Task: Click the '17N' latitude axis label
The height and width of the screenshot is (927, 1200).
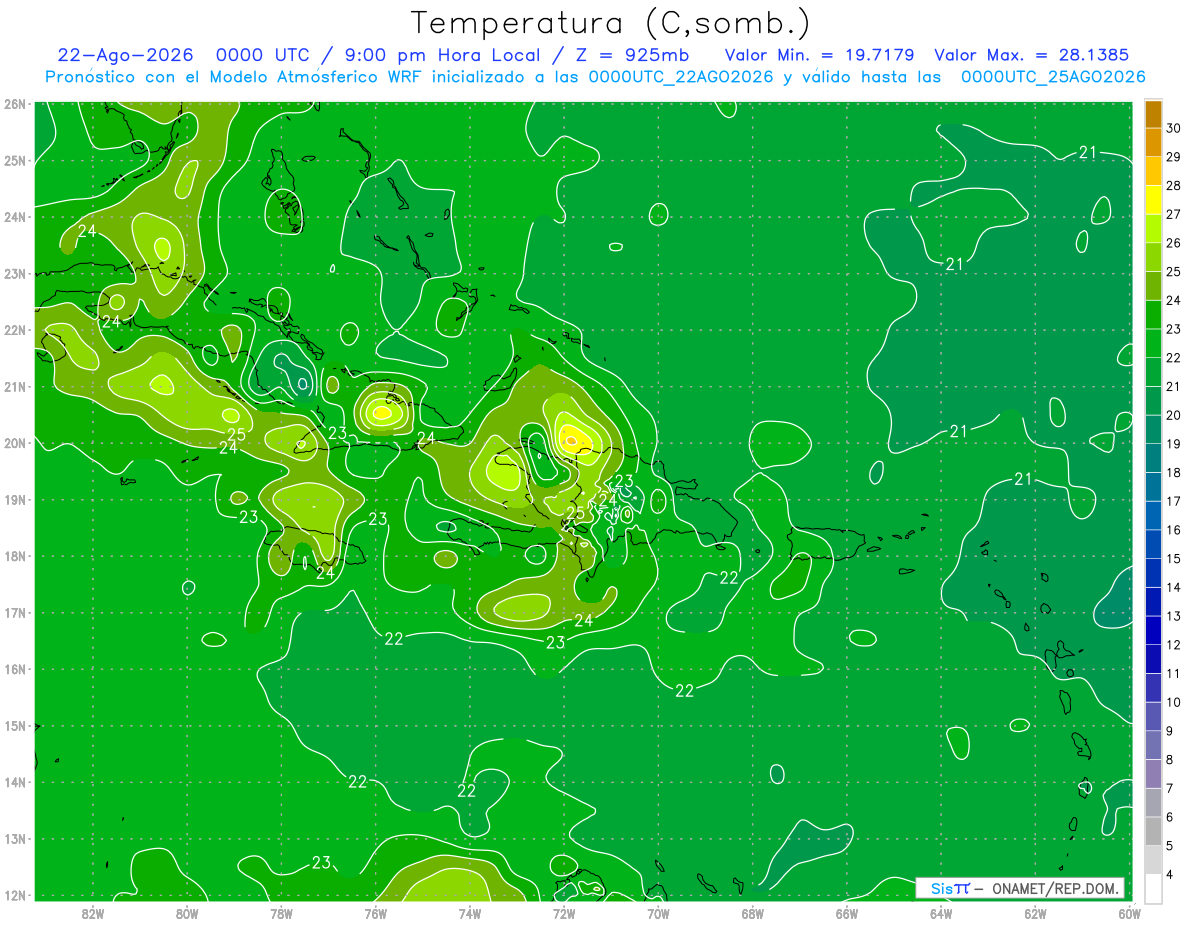Action: click(x=15, y=612)
